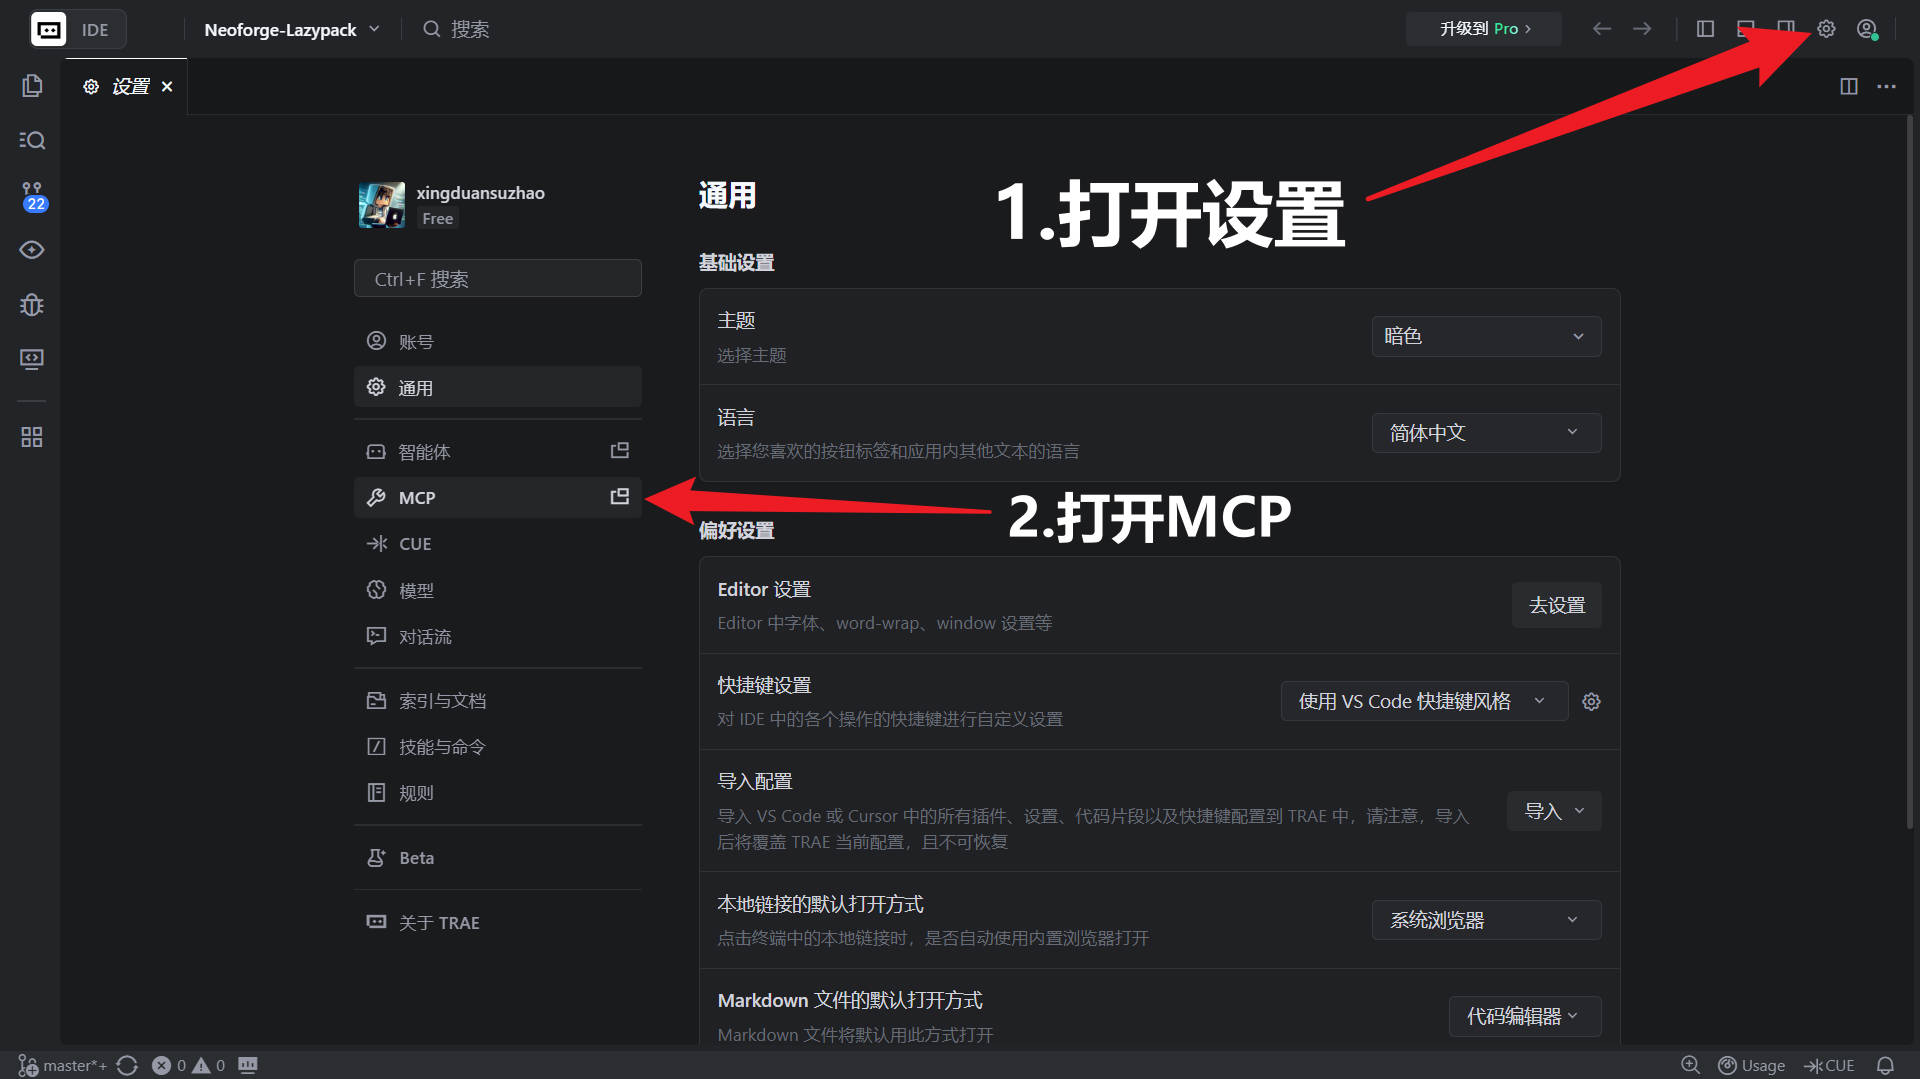
Task: Open 智能体 in external window icon
Action: [x=620, y=451]
